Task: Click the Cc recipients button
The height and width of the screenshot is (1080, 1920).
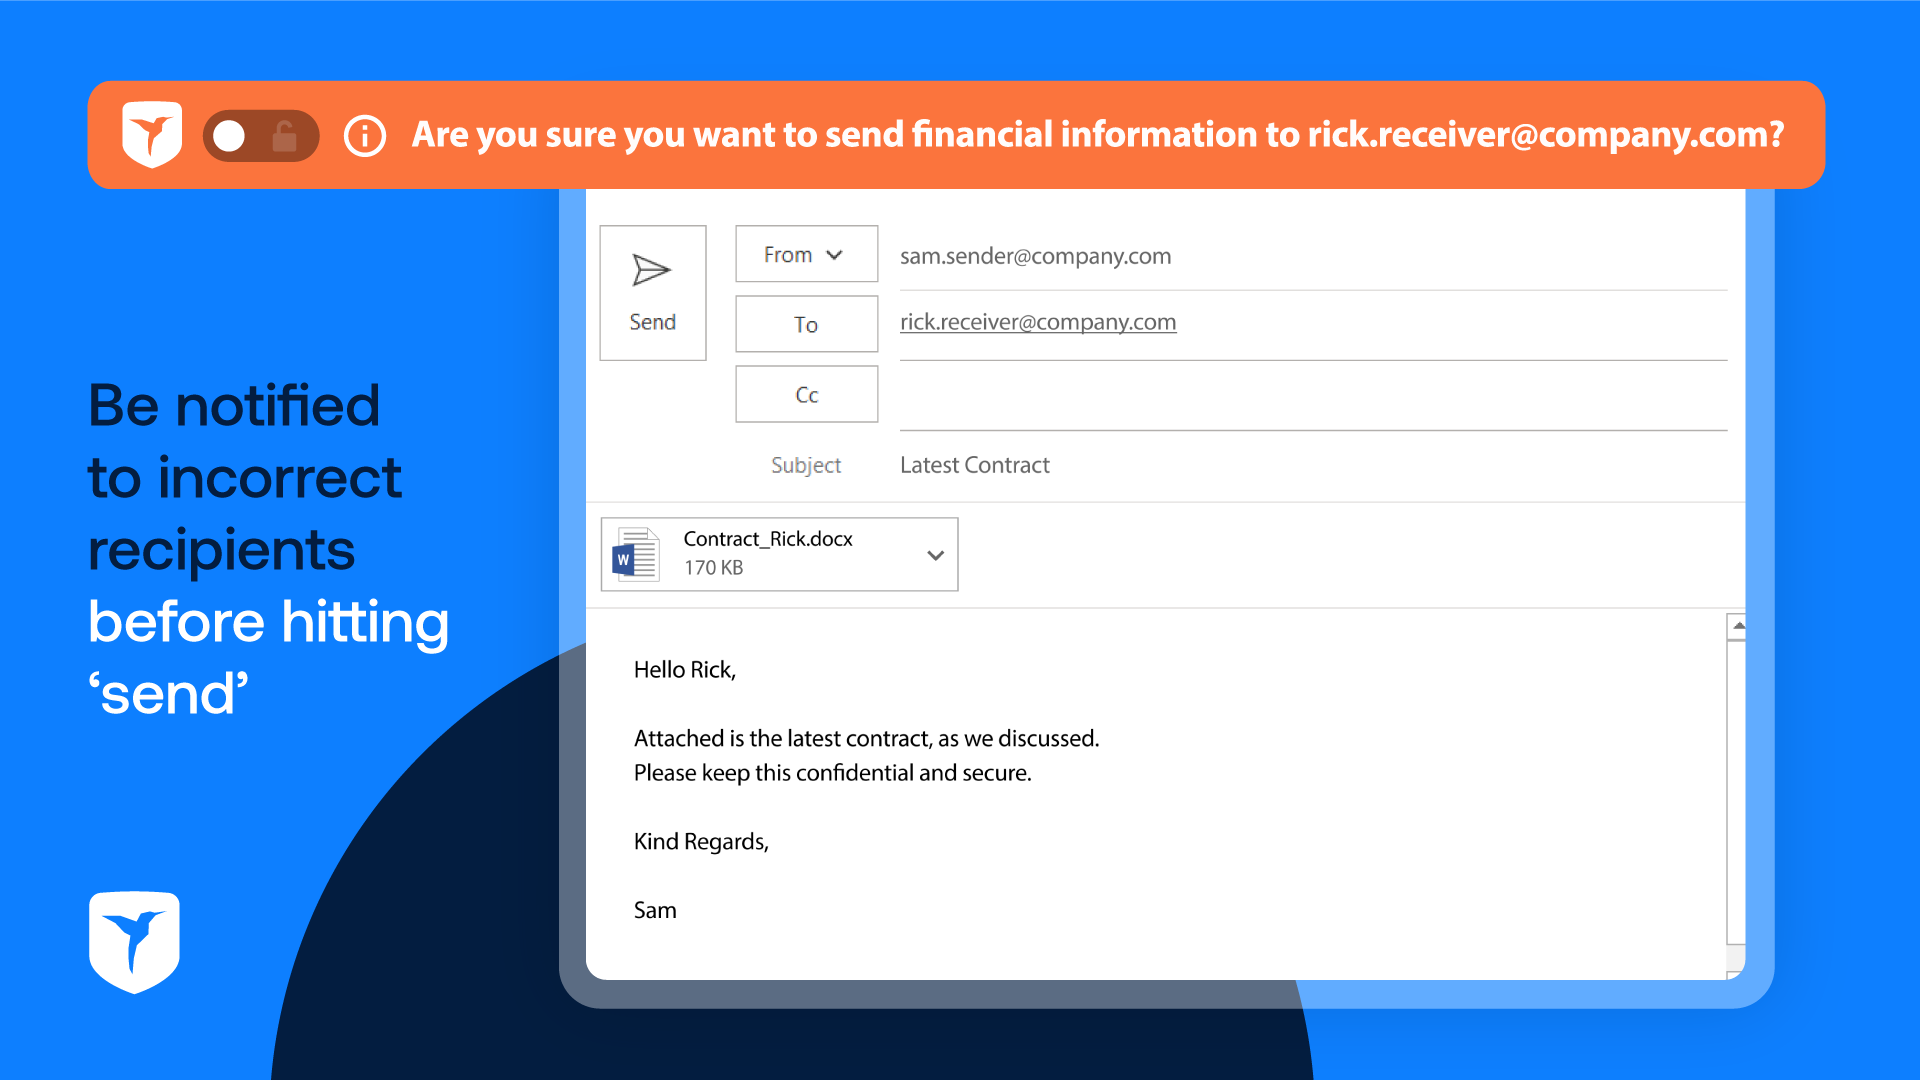Action: click(x=806, y=395)
